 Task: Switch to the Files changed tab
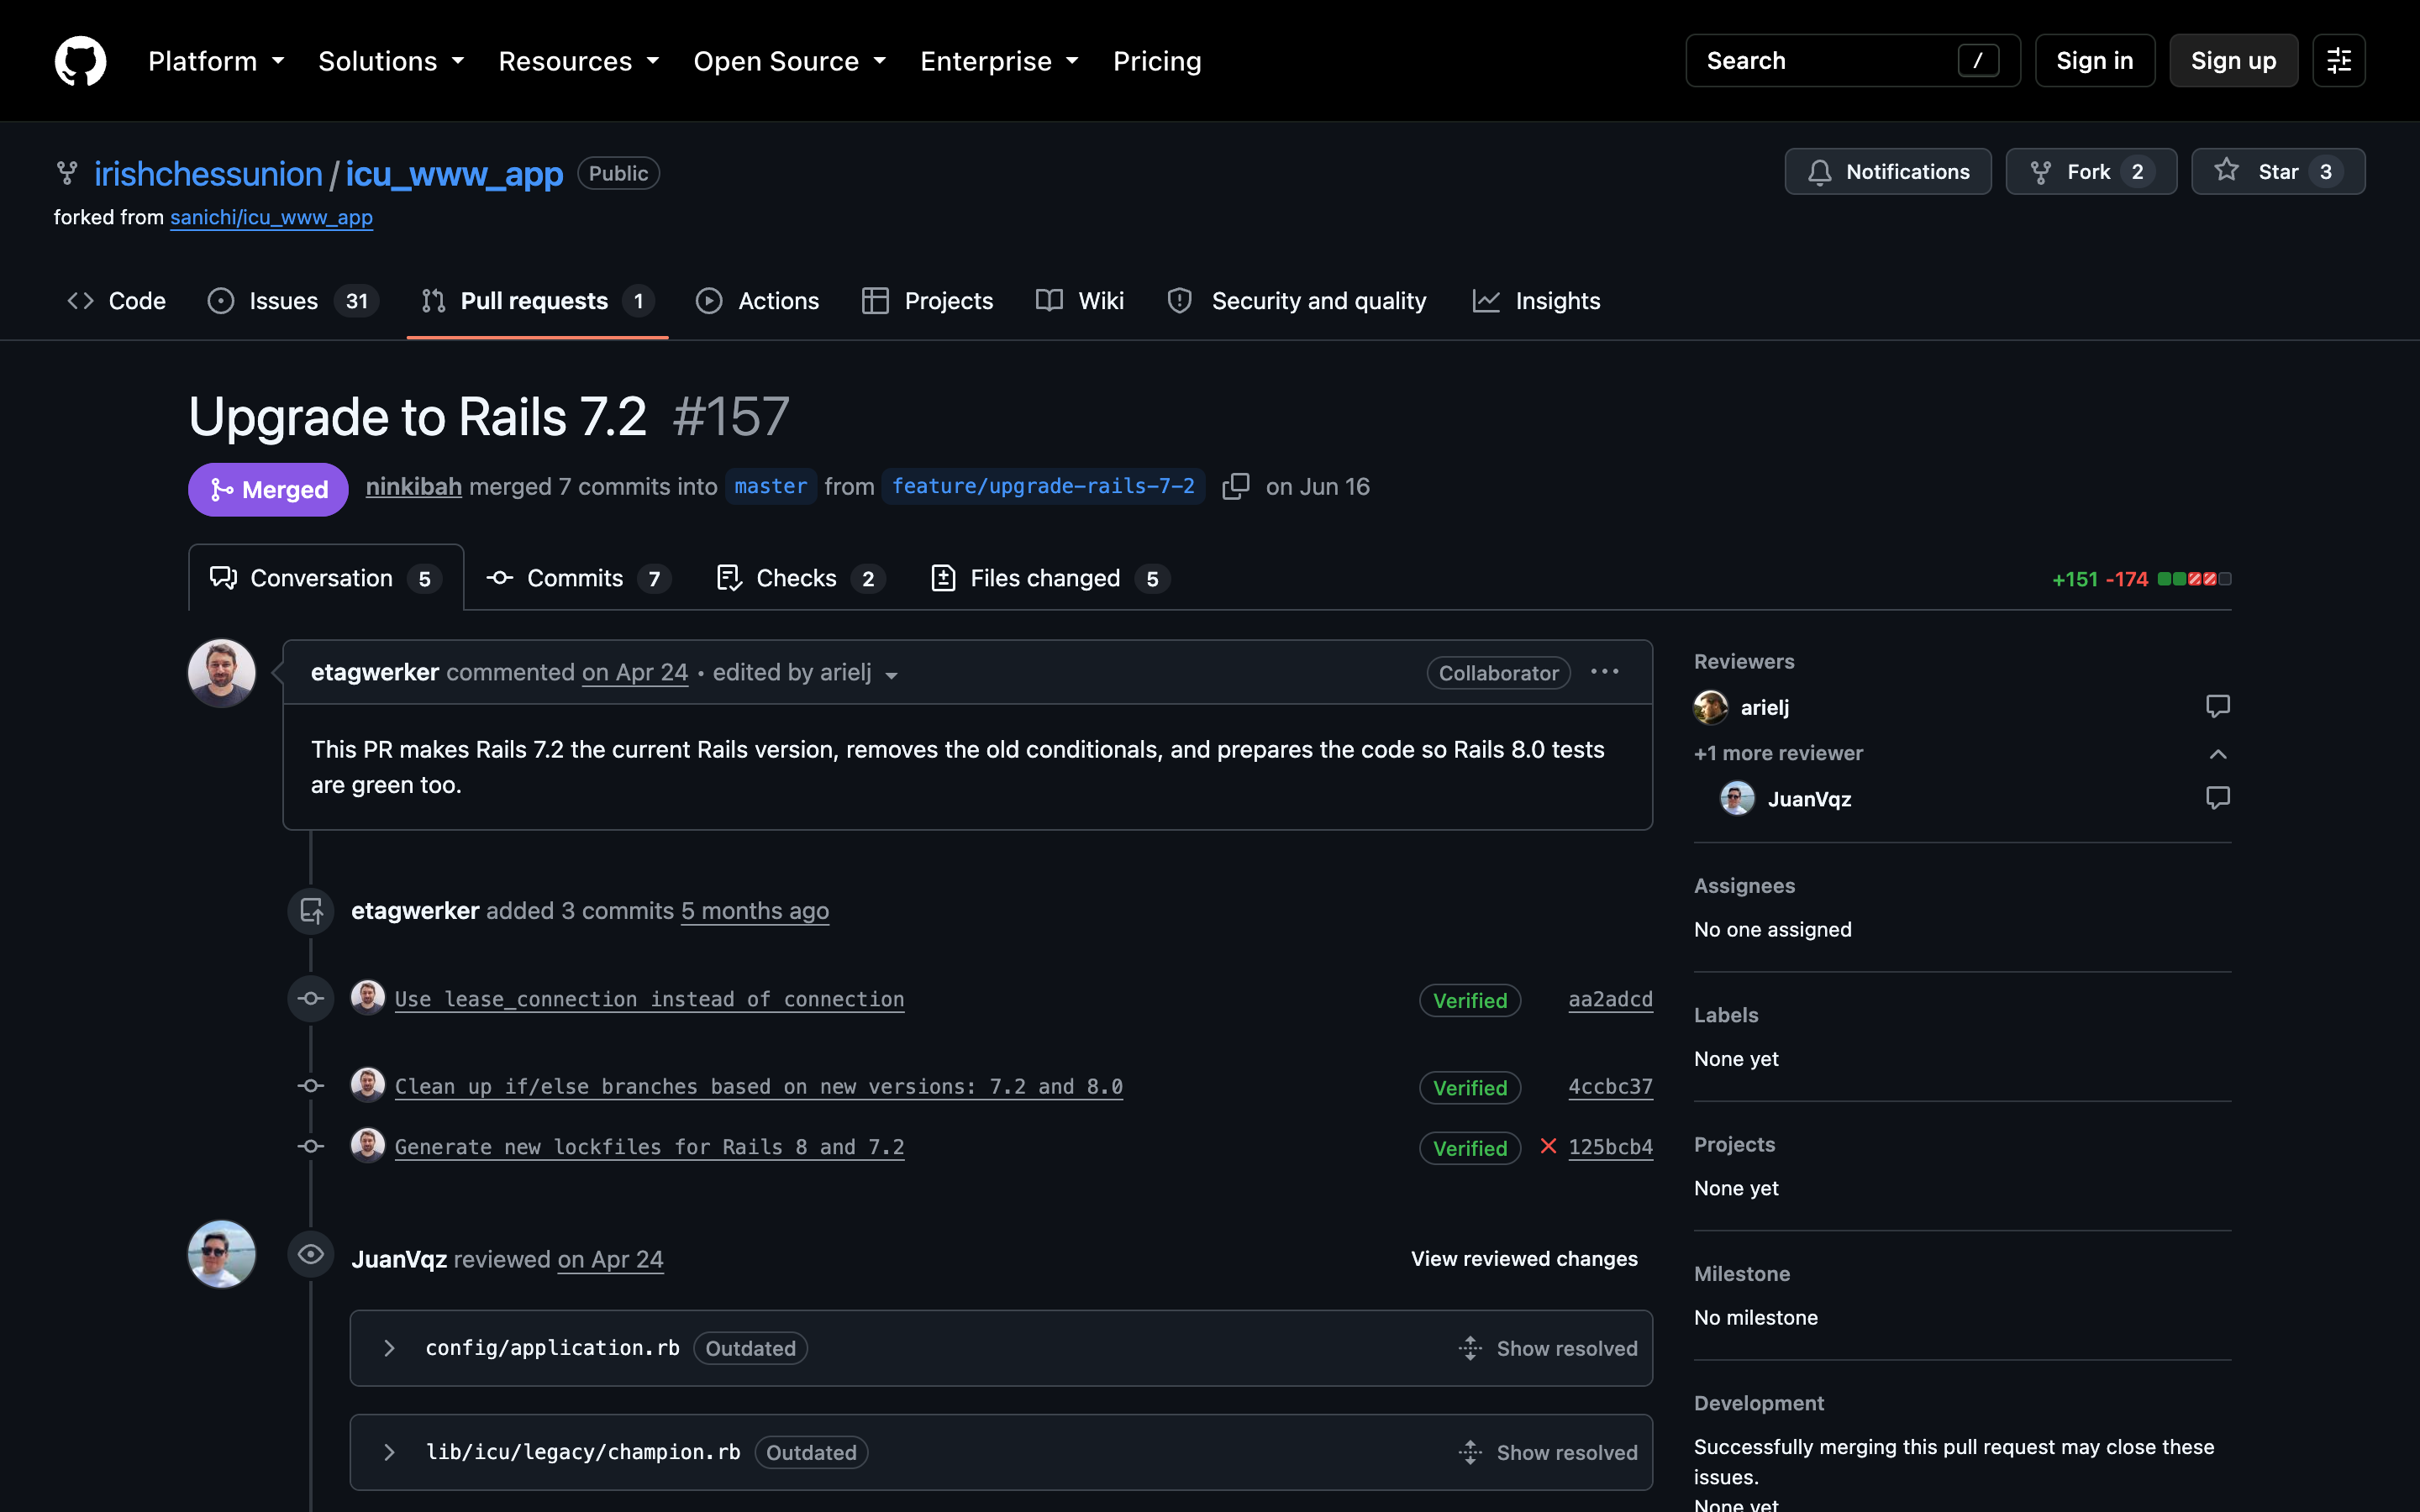pos(1050,578)
